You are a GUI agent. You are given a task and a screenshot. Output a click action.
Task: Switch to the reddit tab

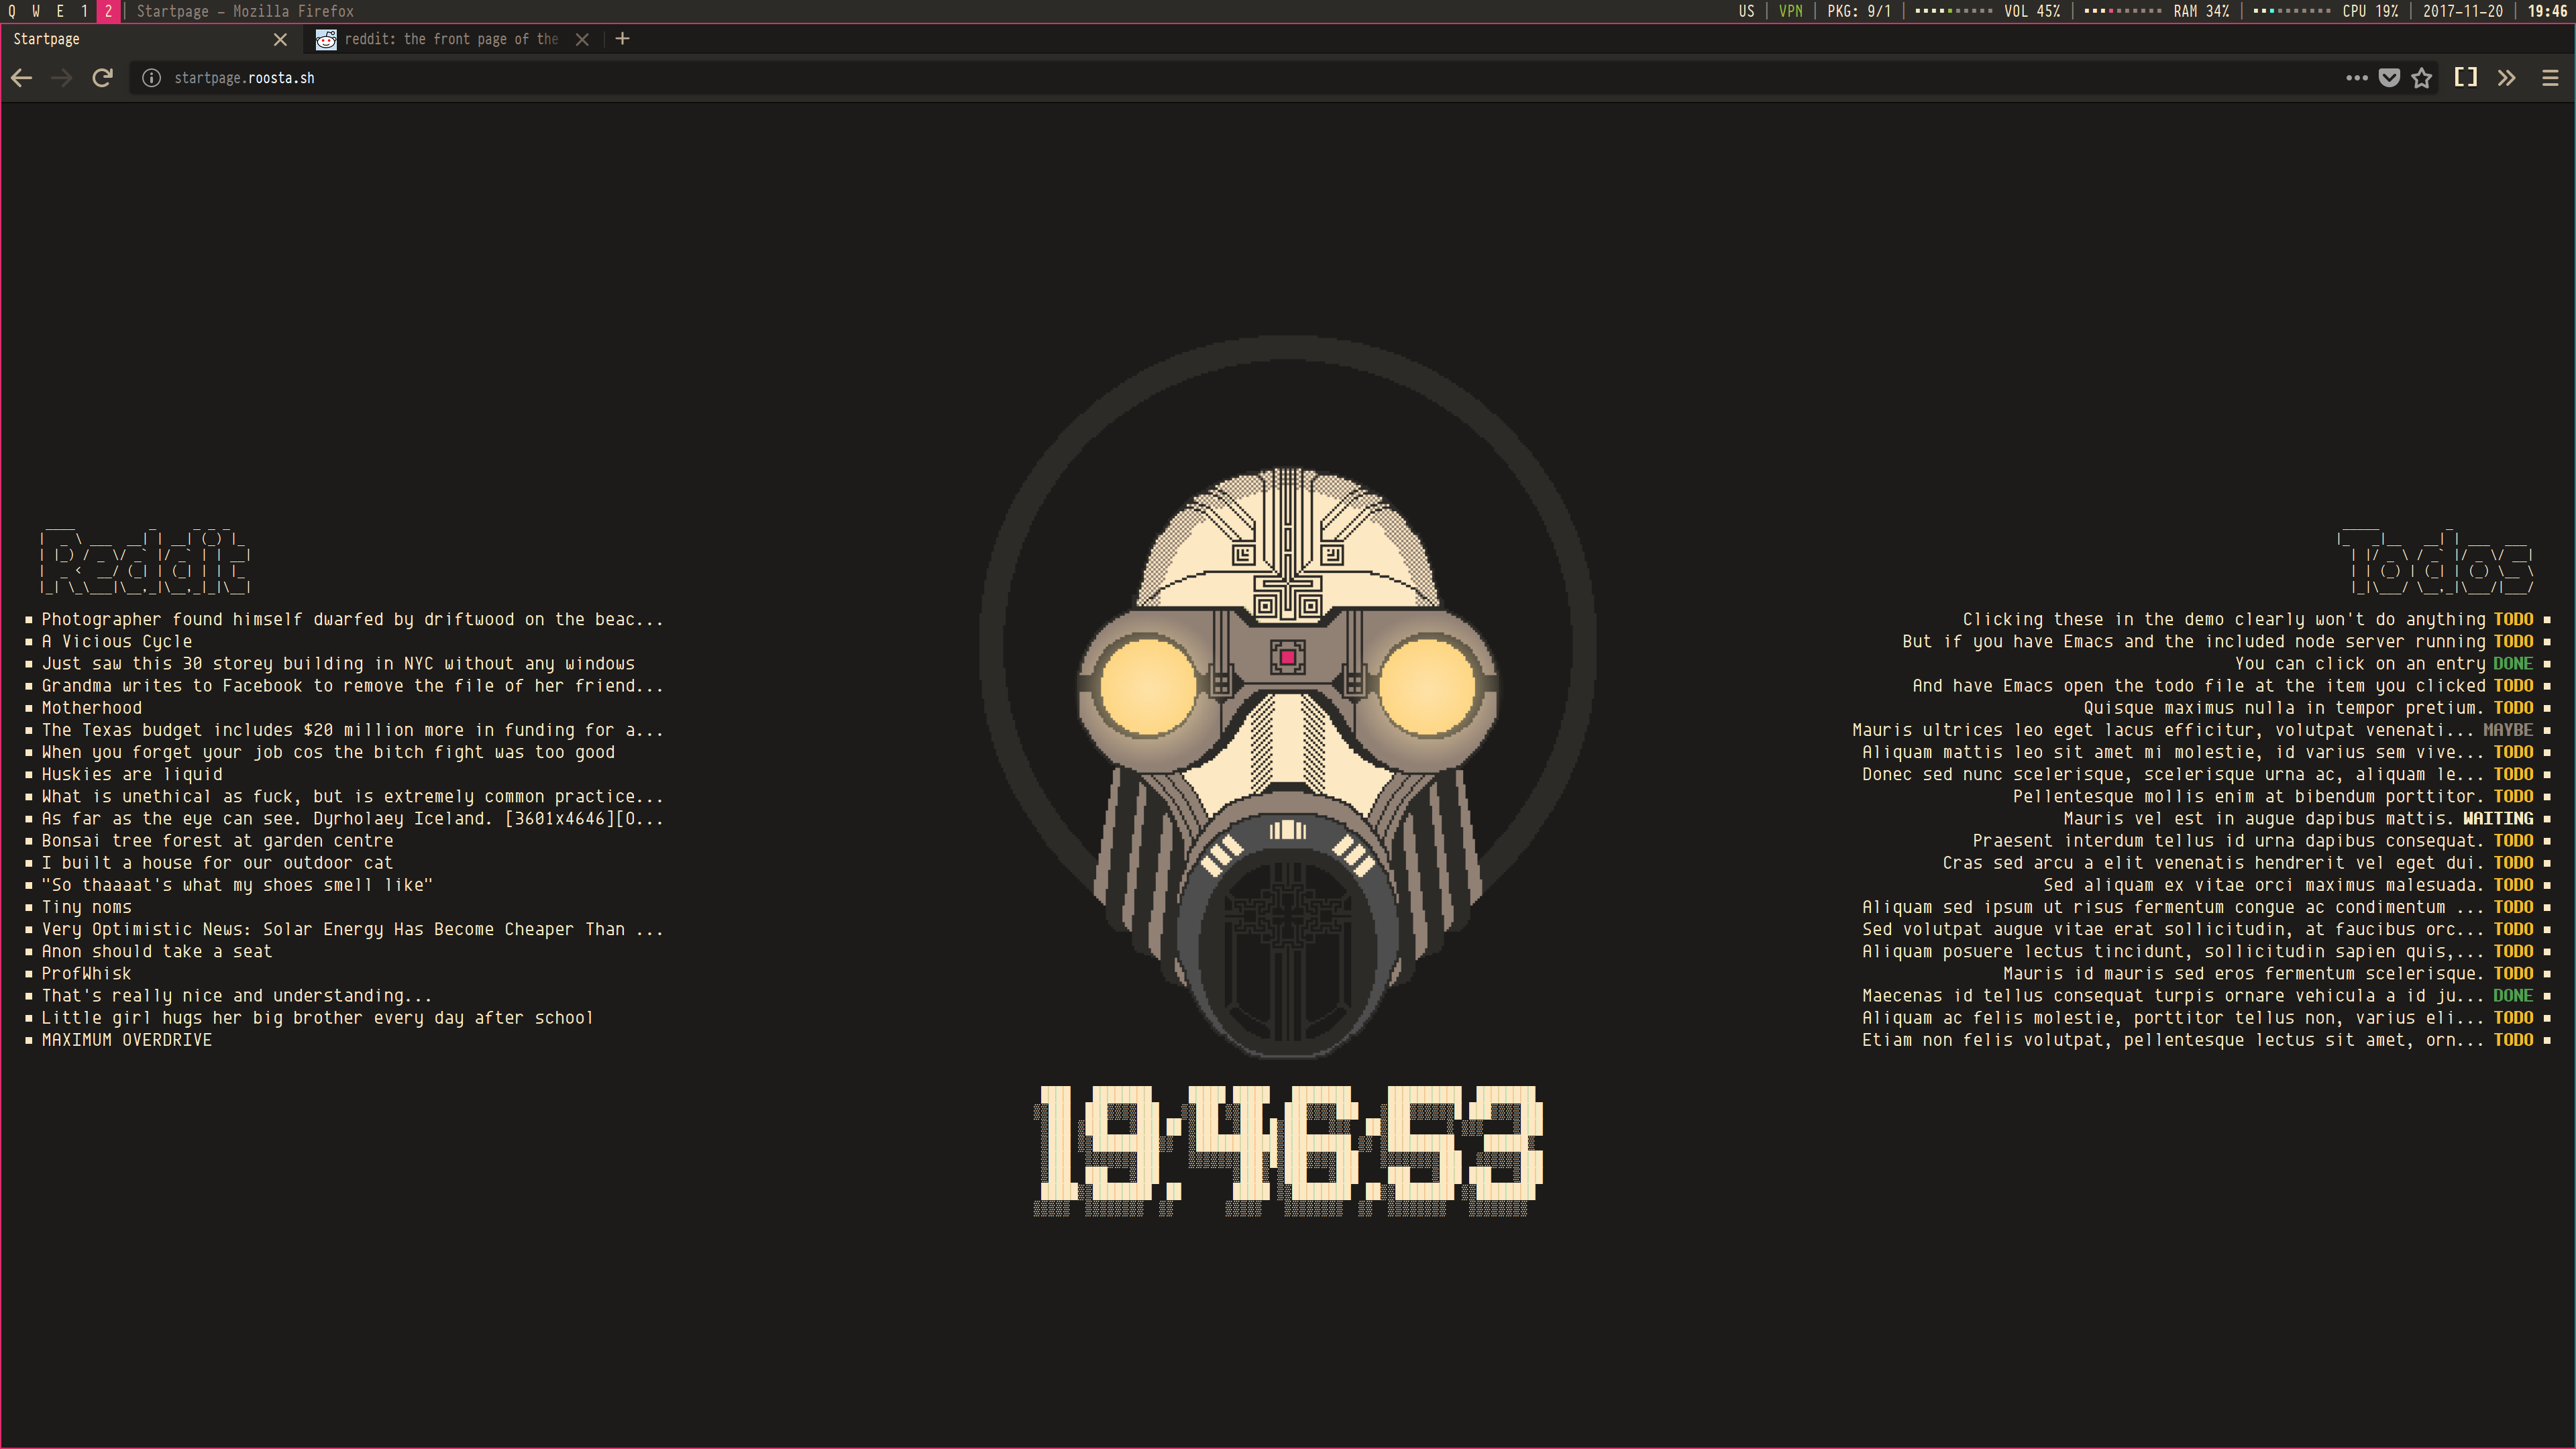tap(450, 39)
